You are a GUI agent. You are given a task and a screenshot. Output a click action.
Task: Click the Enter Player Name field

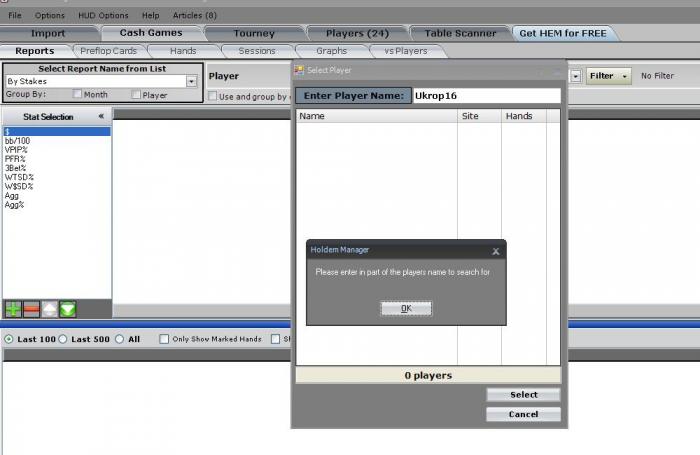pos(487,96)
